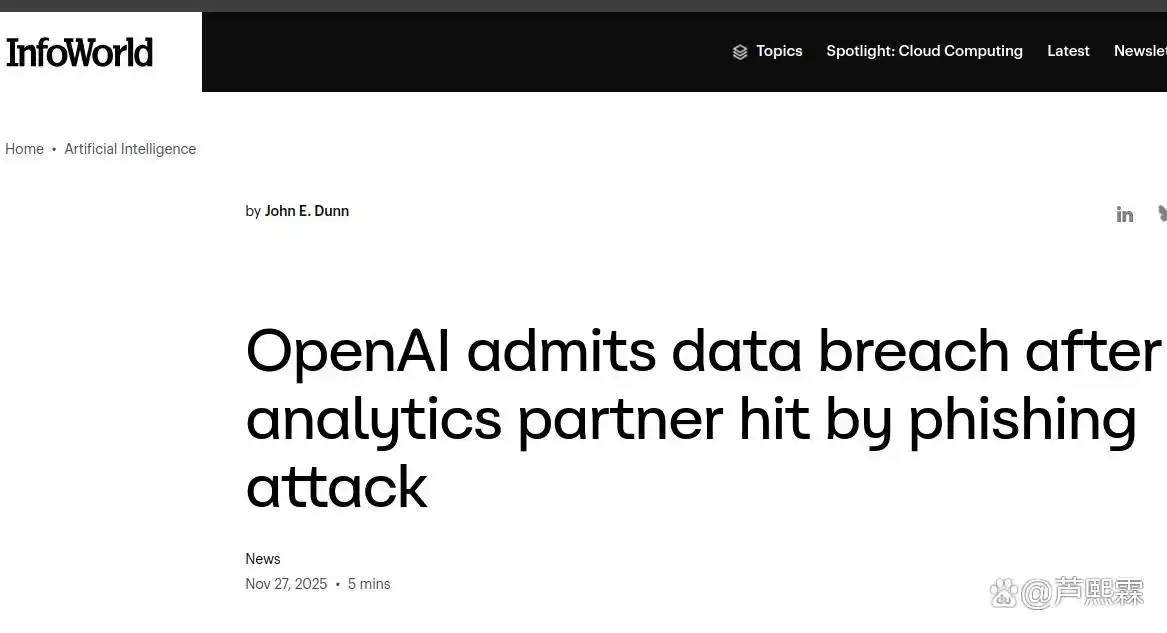Click the stacked layers Topics icon
The image size is (1167, 633).
(740, 52)
